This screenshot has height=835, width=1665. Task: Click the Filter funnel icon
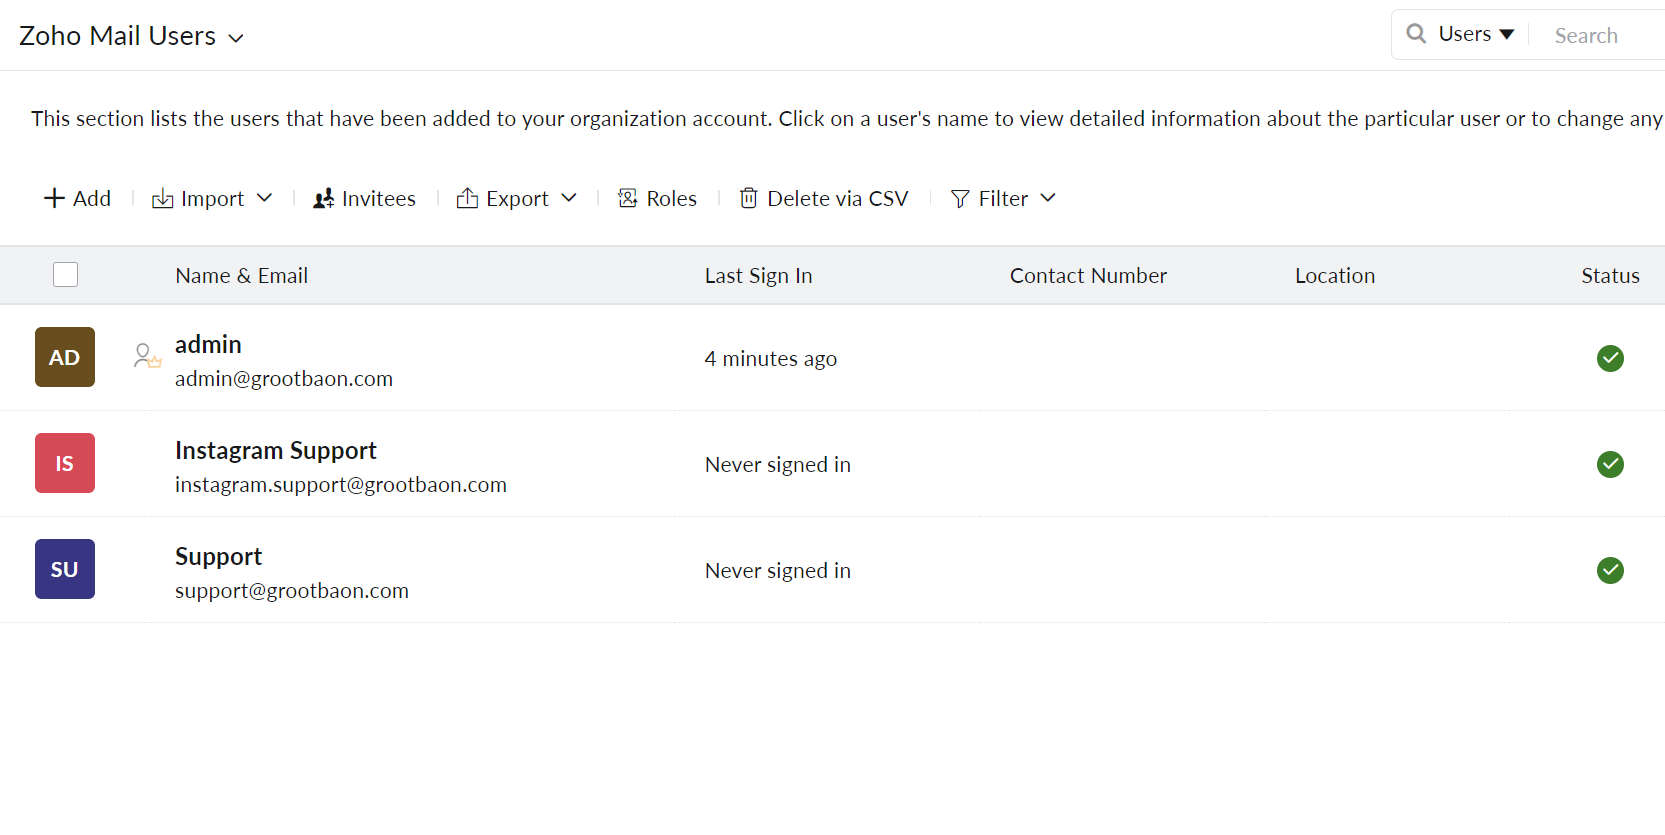click(960, 199)
